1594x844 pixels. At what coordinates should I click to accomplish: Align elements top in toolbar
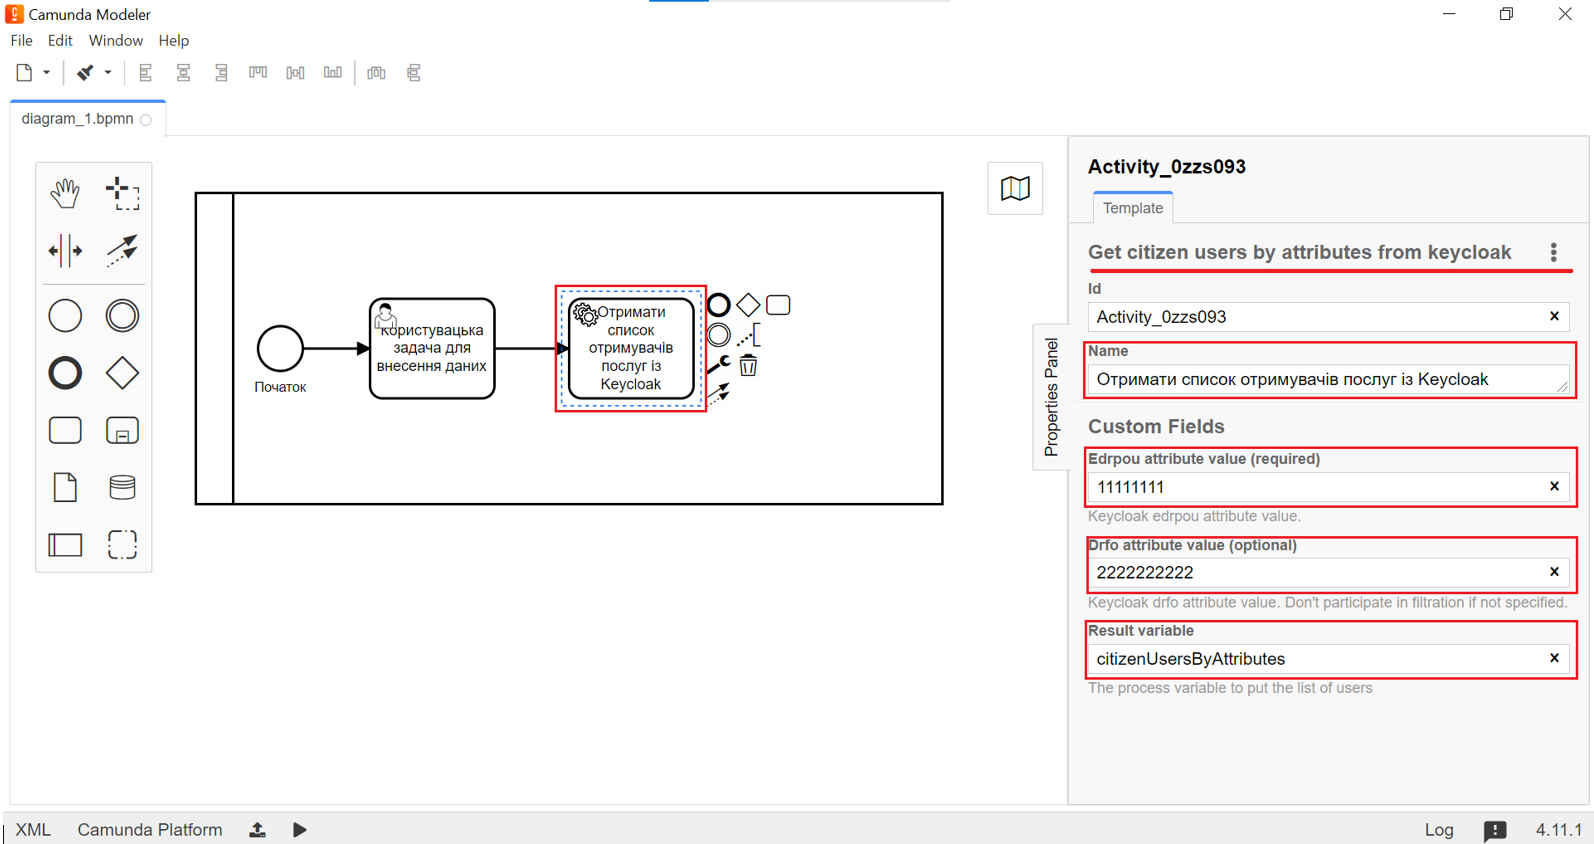(258, 72)
